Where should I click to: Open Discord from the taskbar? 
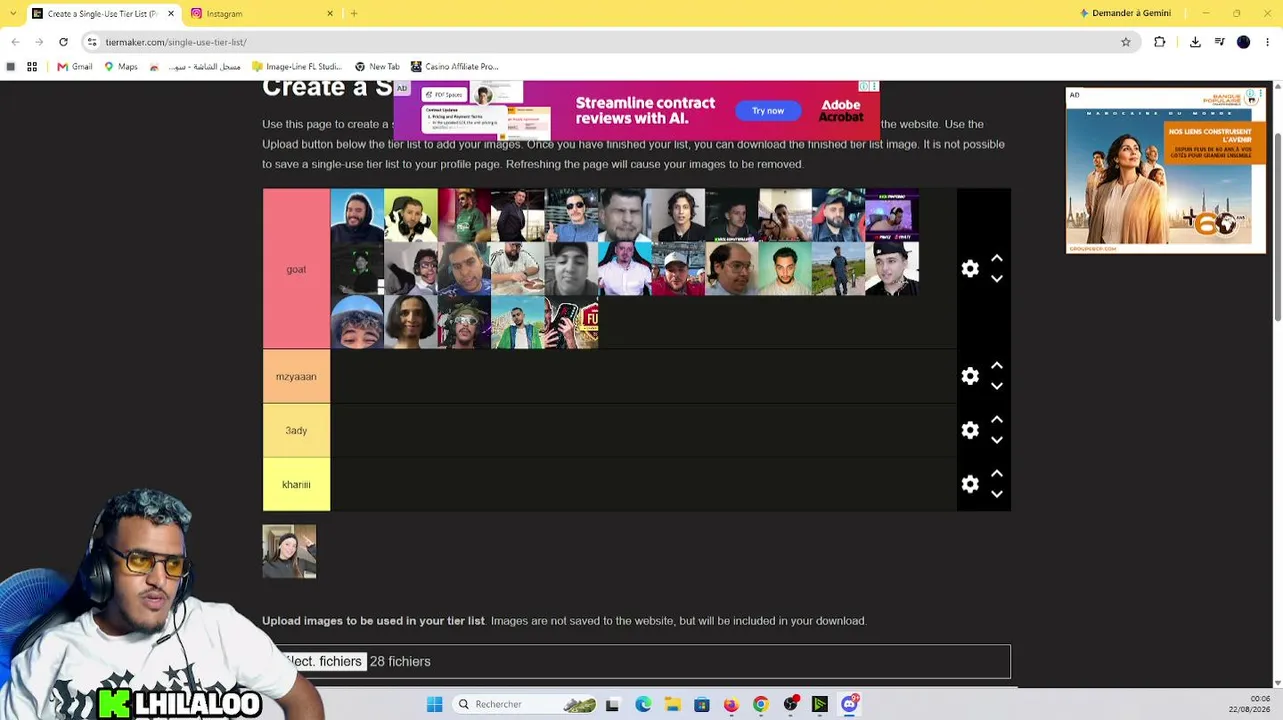[x=850, y=704]
